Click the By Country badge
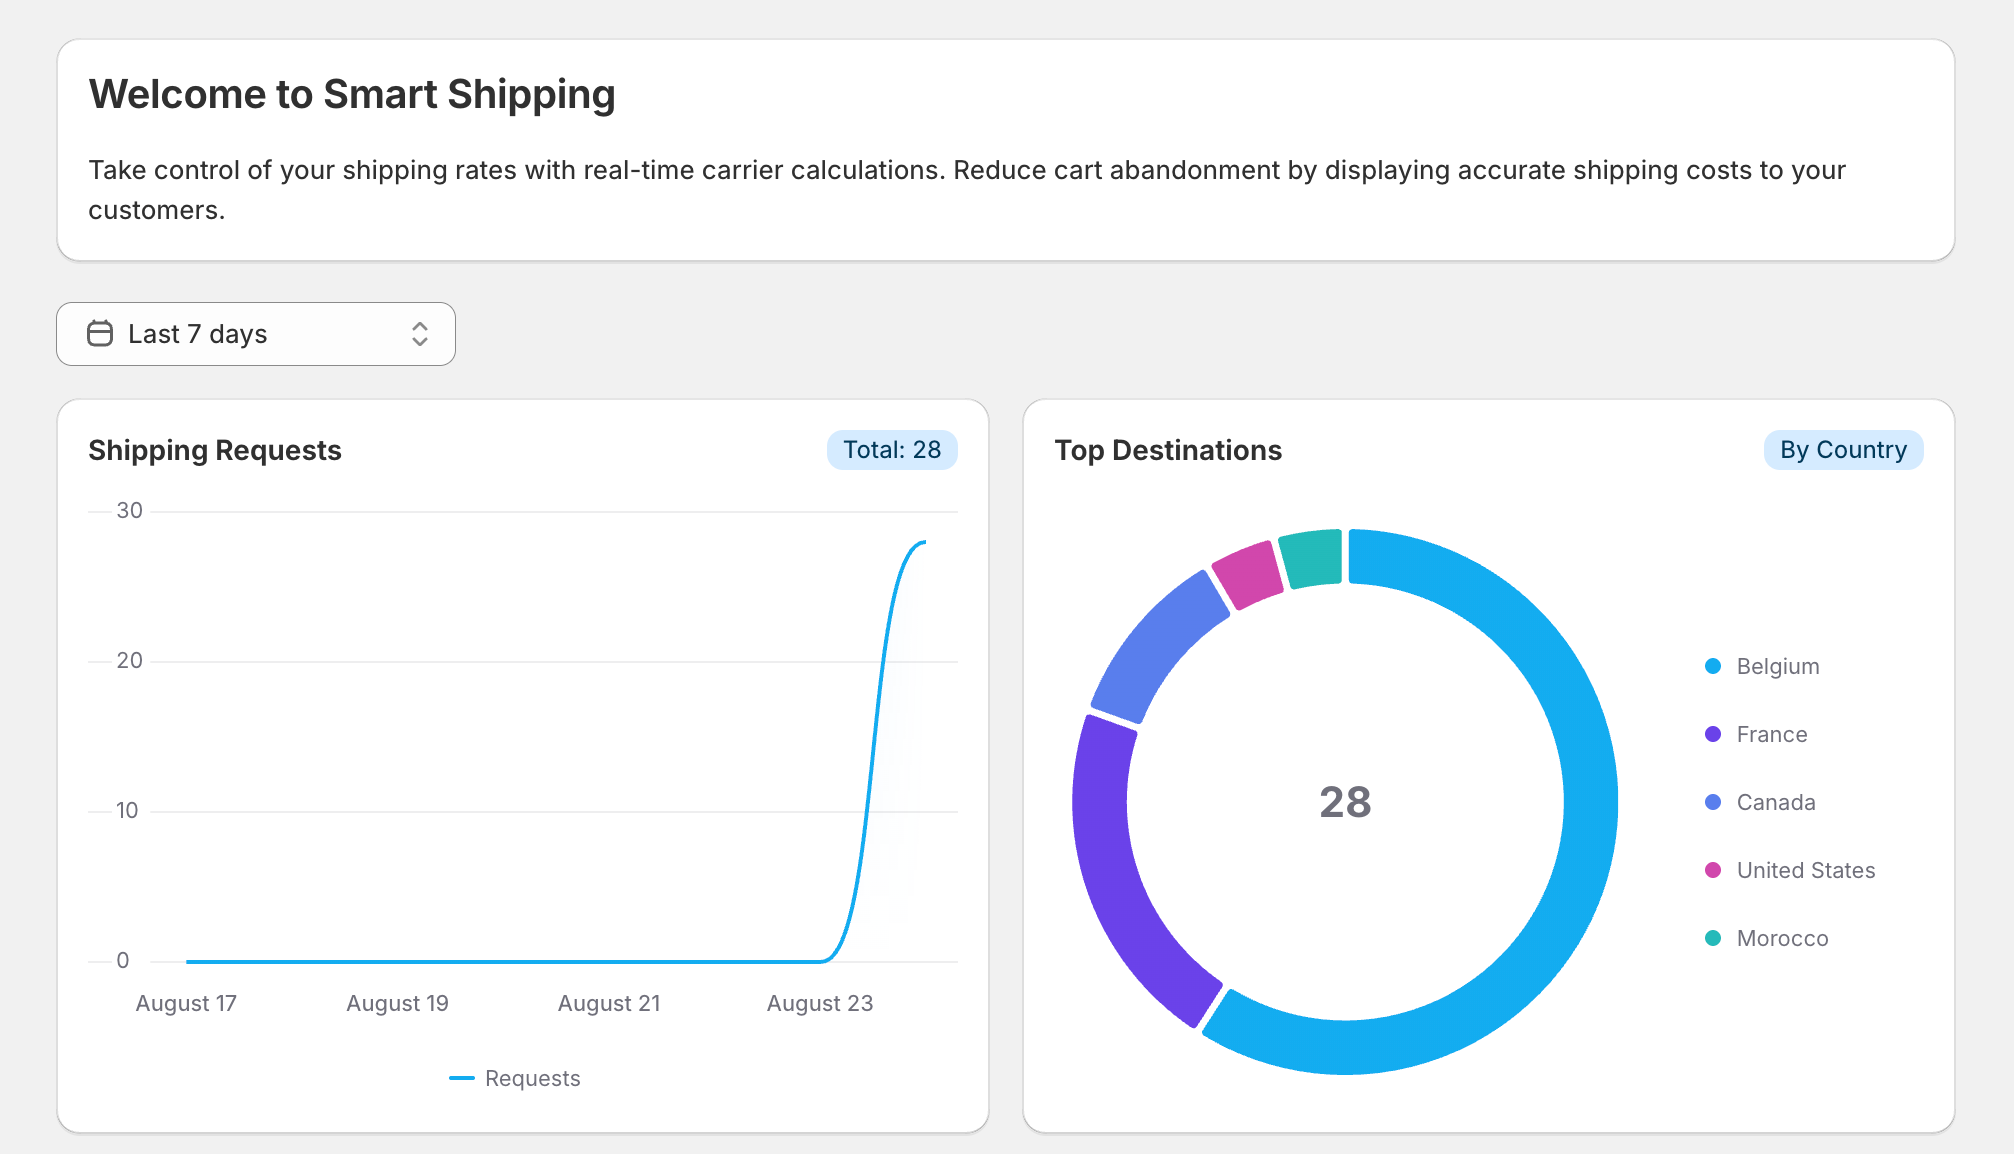This screenshot has width=2014, height=1154. pos(1842,450)
